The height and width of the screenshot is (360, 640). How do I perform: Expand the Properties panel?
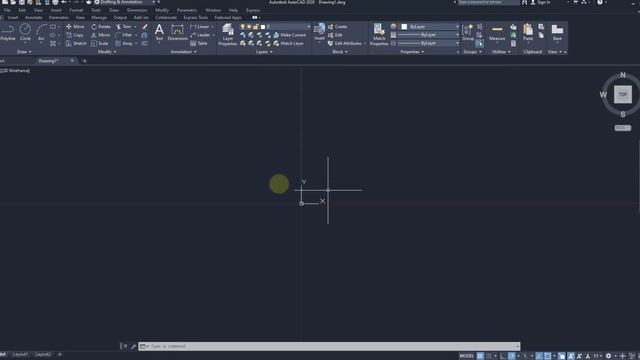[x=412, y=52]
